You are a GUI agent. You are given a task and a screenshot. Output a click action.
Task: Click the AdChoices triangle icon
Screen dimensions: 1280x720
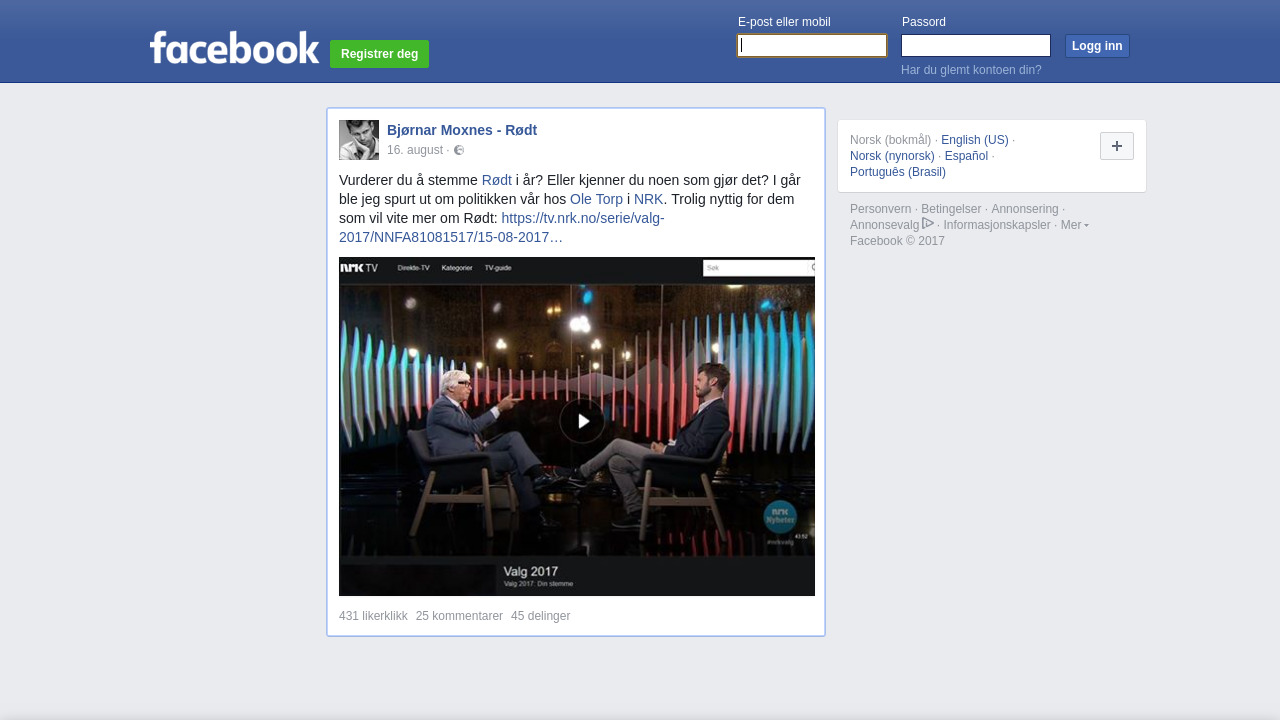coord(928,224)
